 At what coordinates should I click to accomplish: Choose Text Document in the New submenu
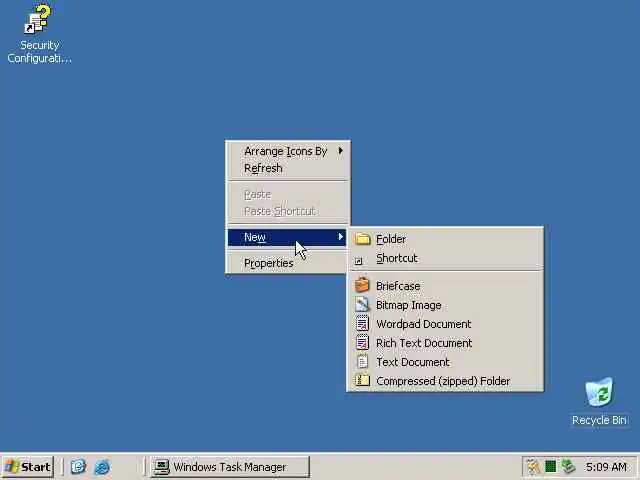pos(445,362)
